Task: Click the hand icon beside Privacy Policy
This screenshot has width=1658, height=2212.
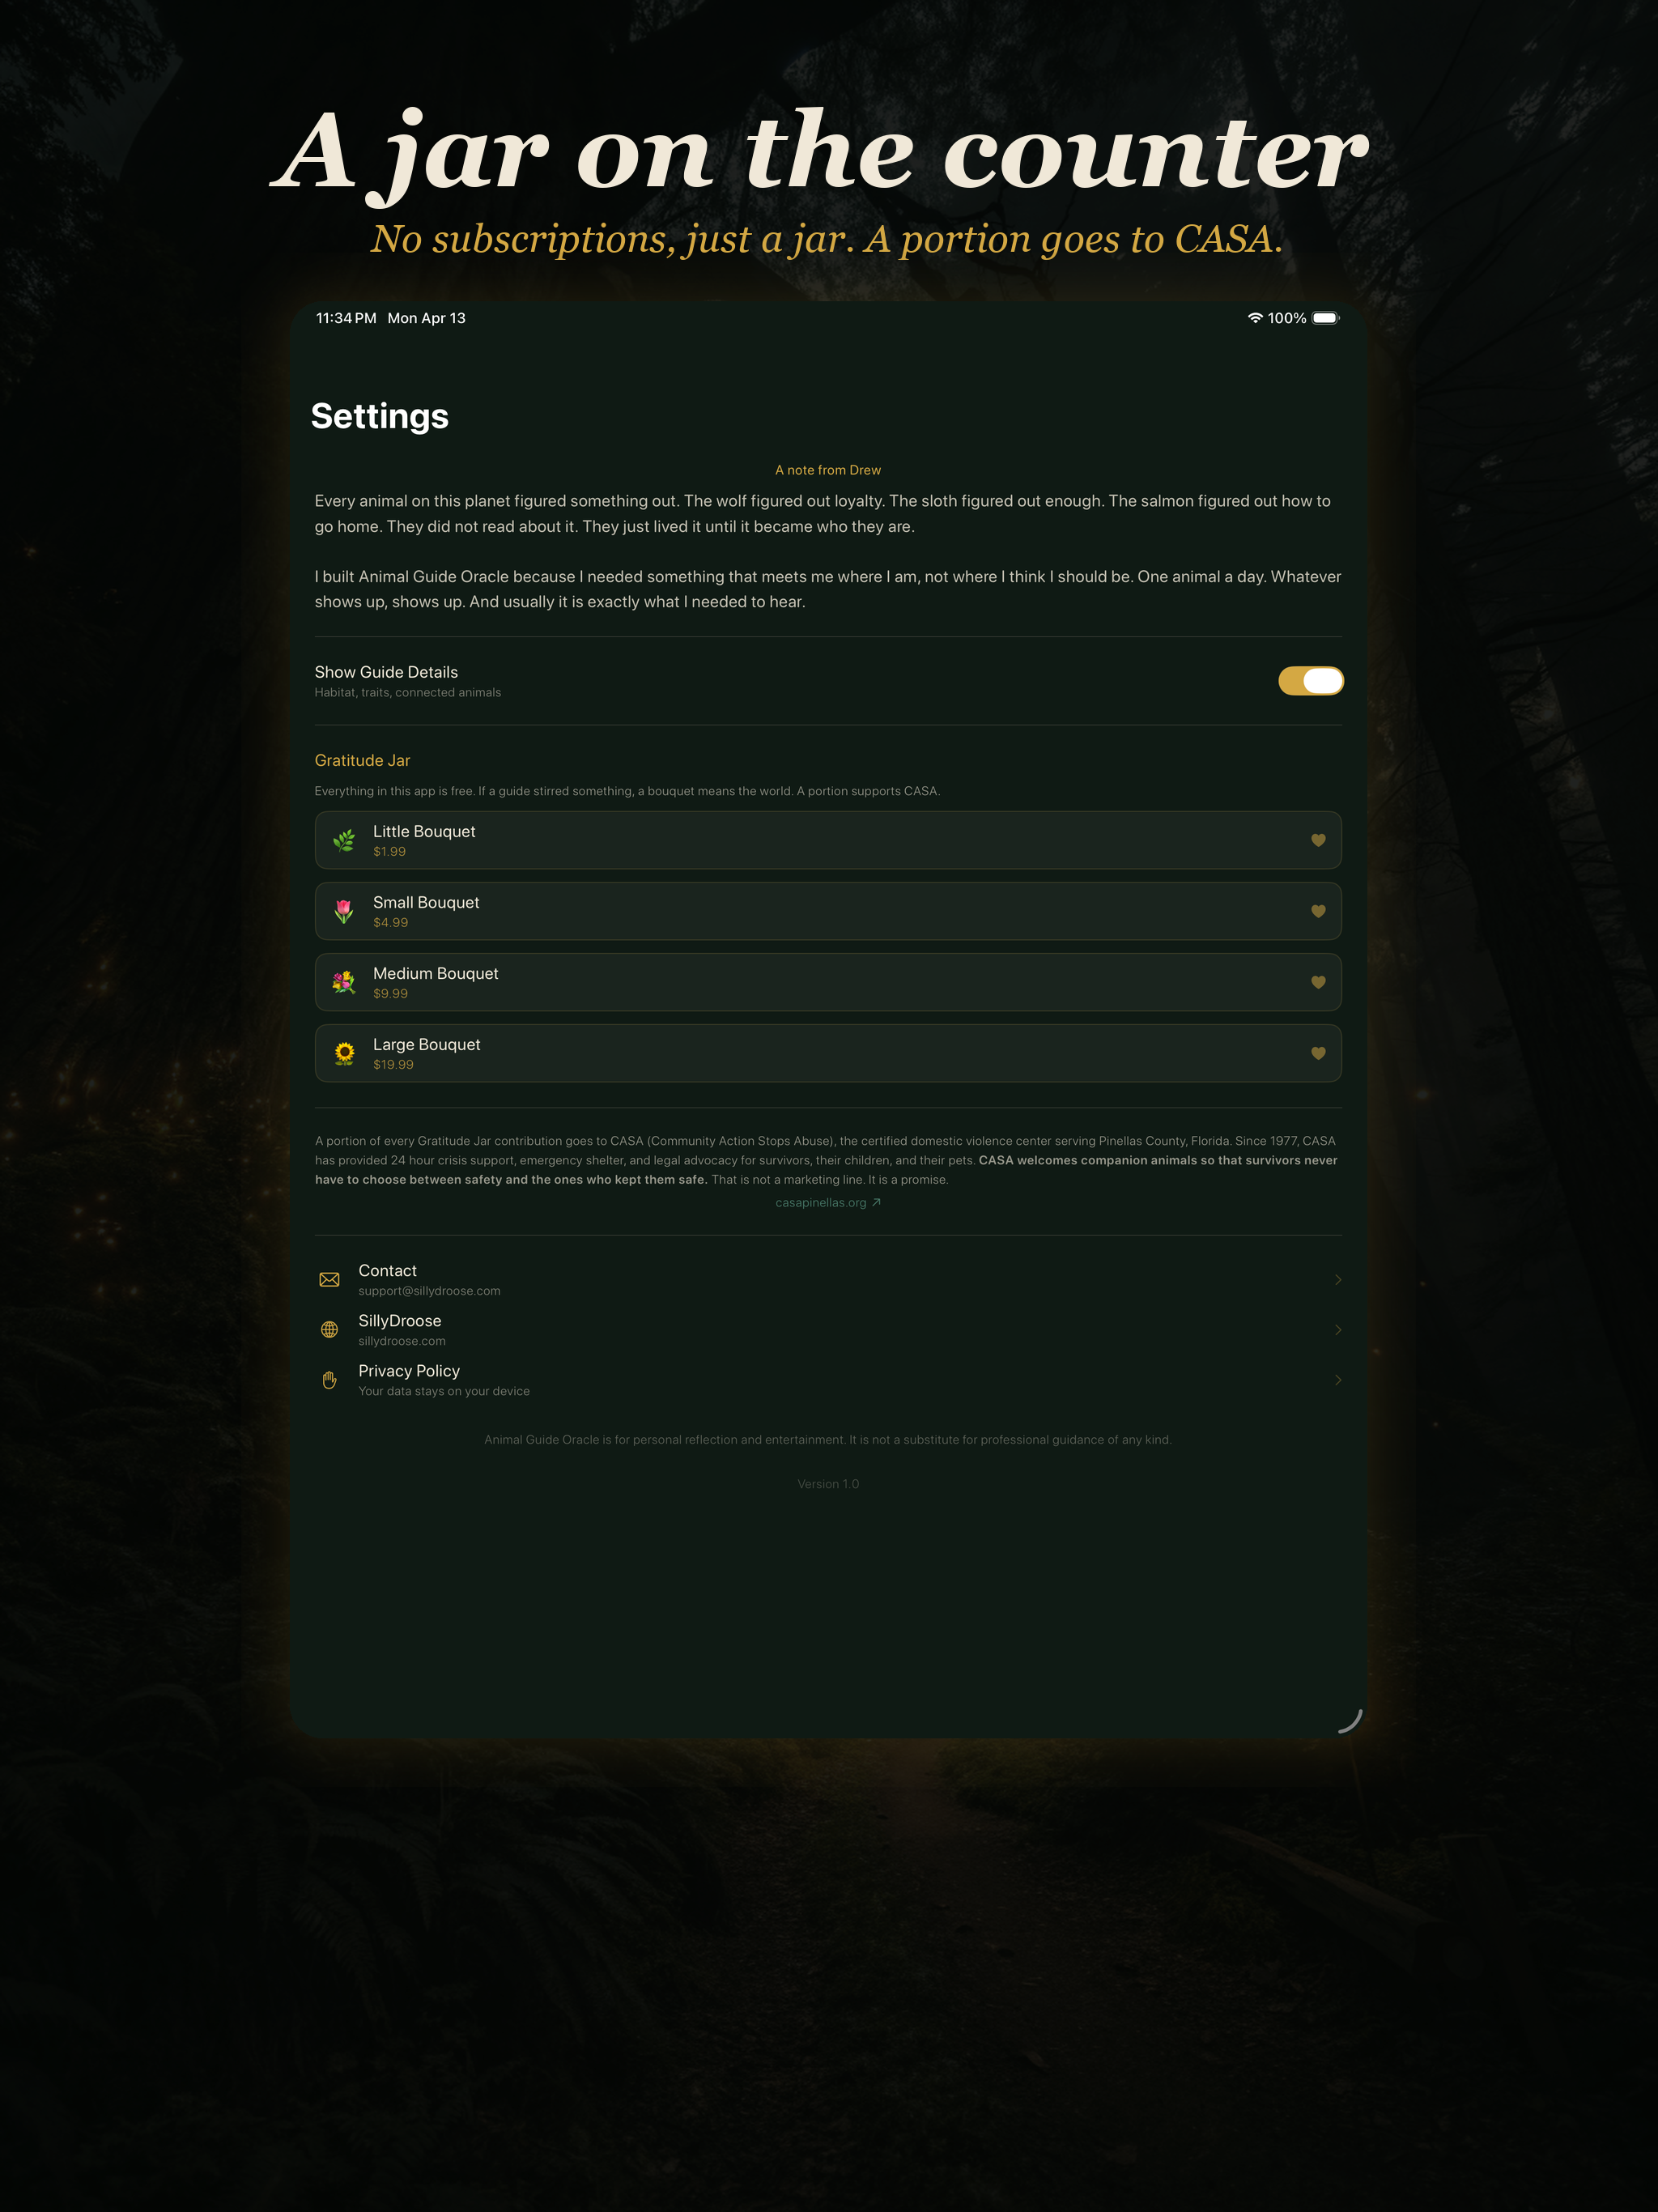Action: [329, 1380]
